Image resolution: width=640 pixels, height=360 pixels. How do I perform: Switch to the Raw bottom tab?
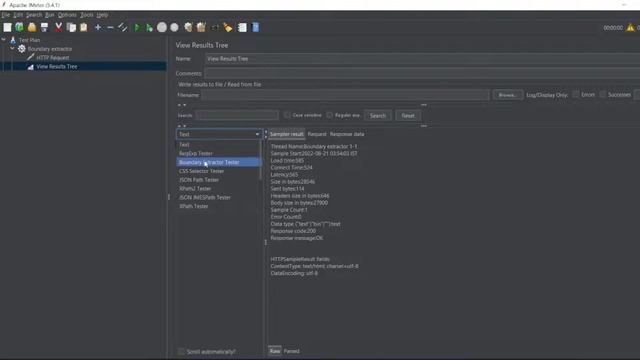pyautogui.click(x=275, y=351)
